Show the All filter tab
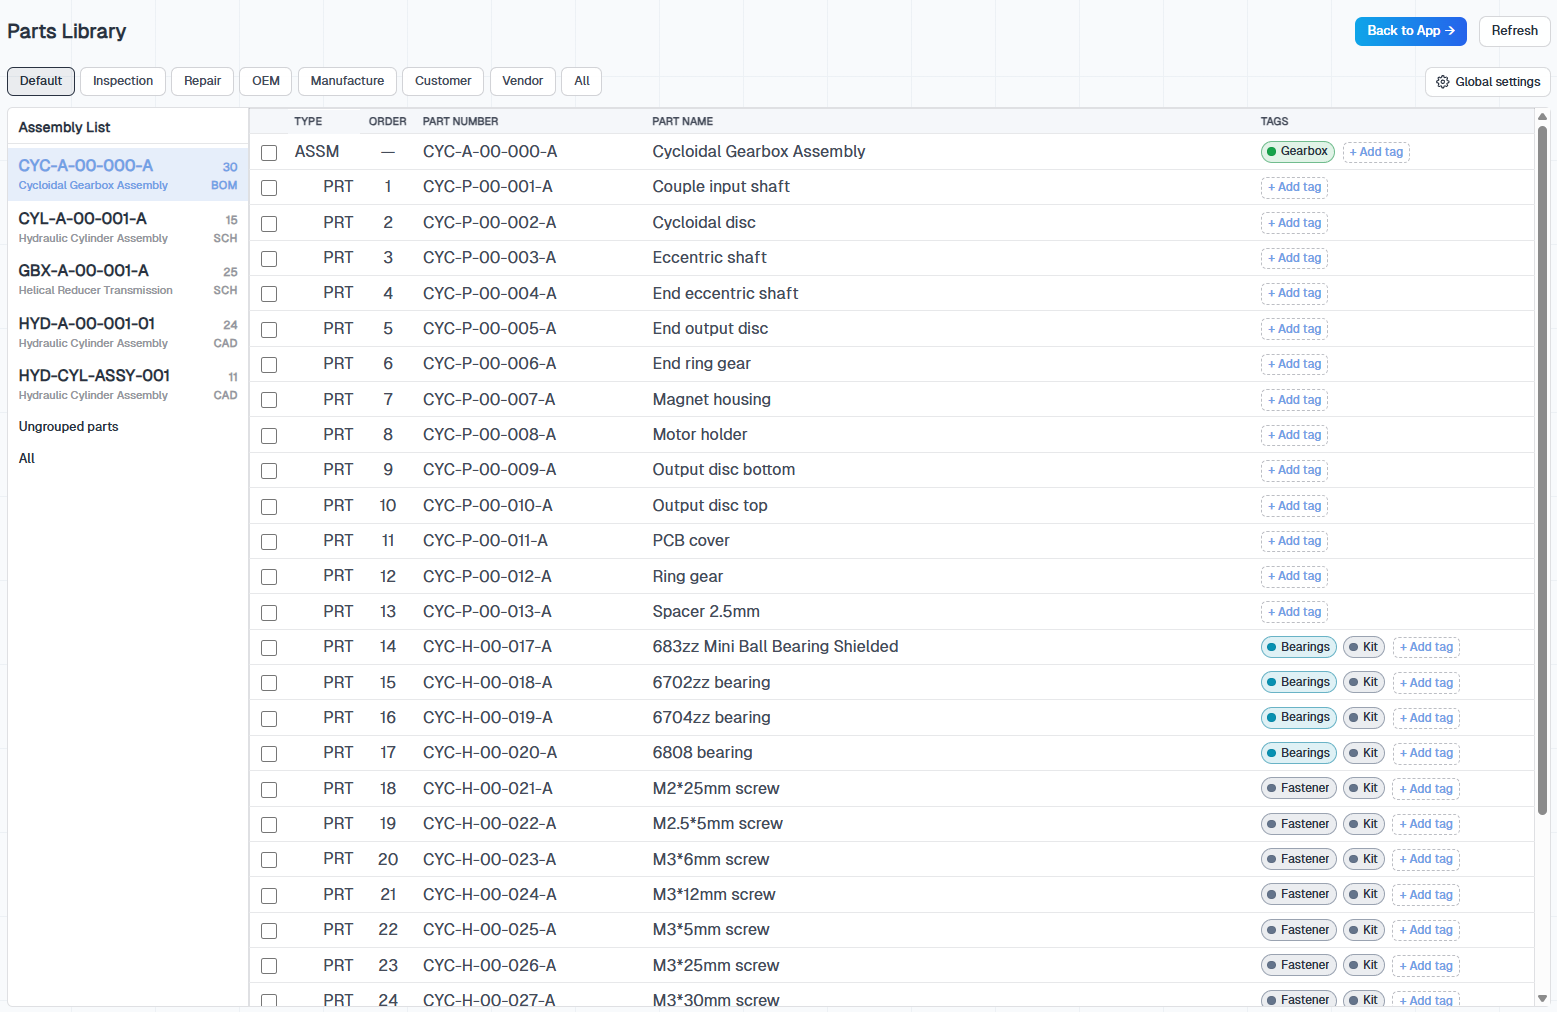 click(582, 81)
